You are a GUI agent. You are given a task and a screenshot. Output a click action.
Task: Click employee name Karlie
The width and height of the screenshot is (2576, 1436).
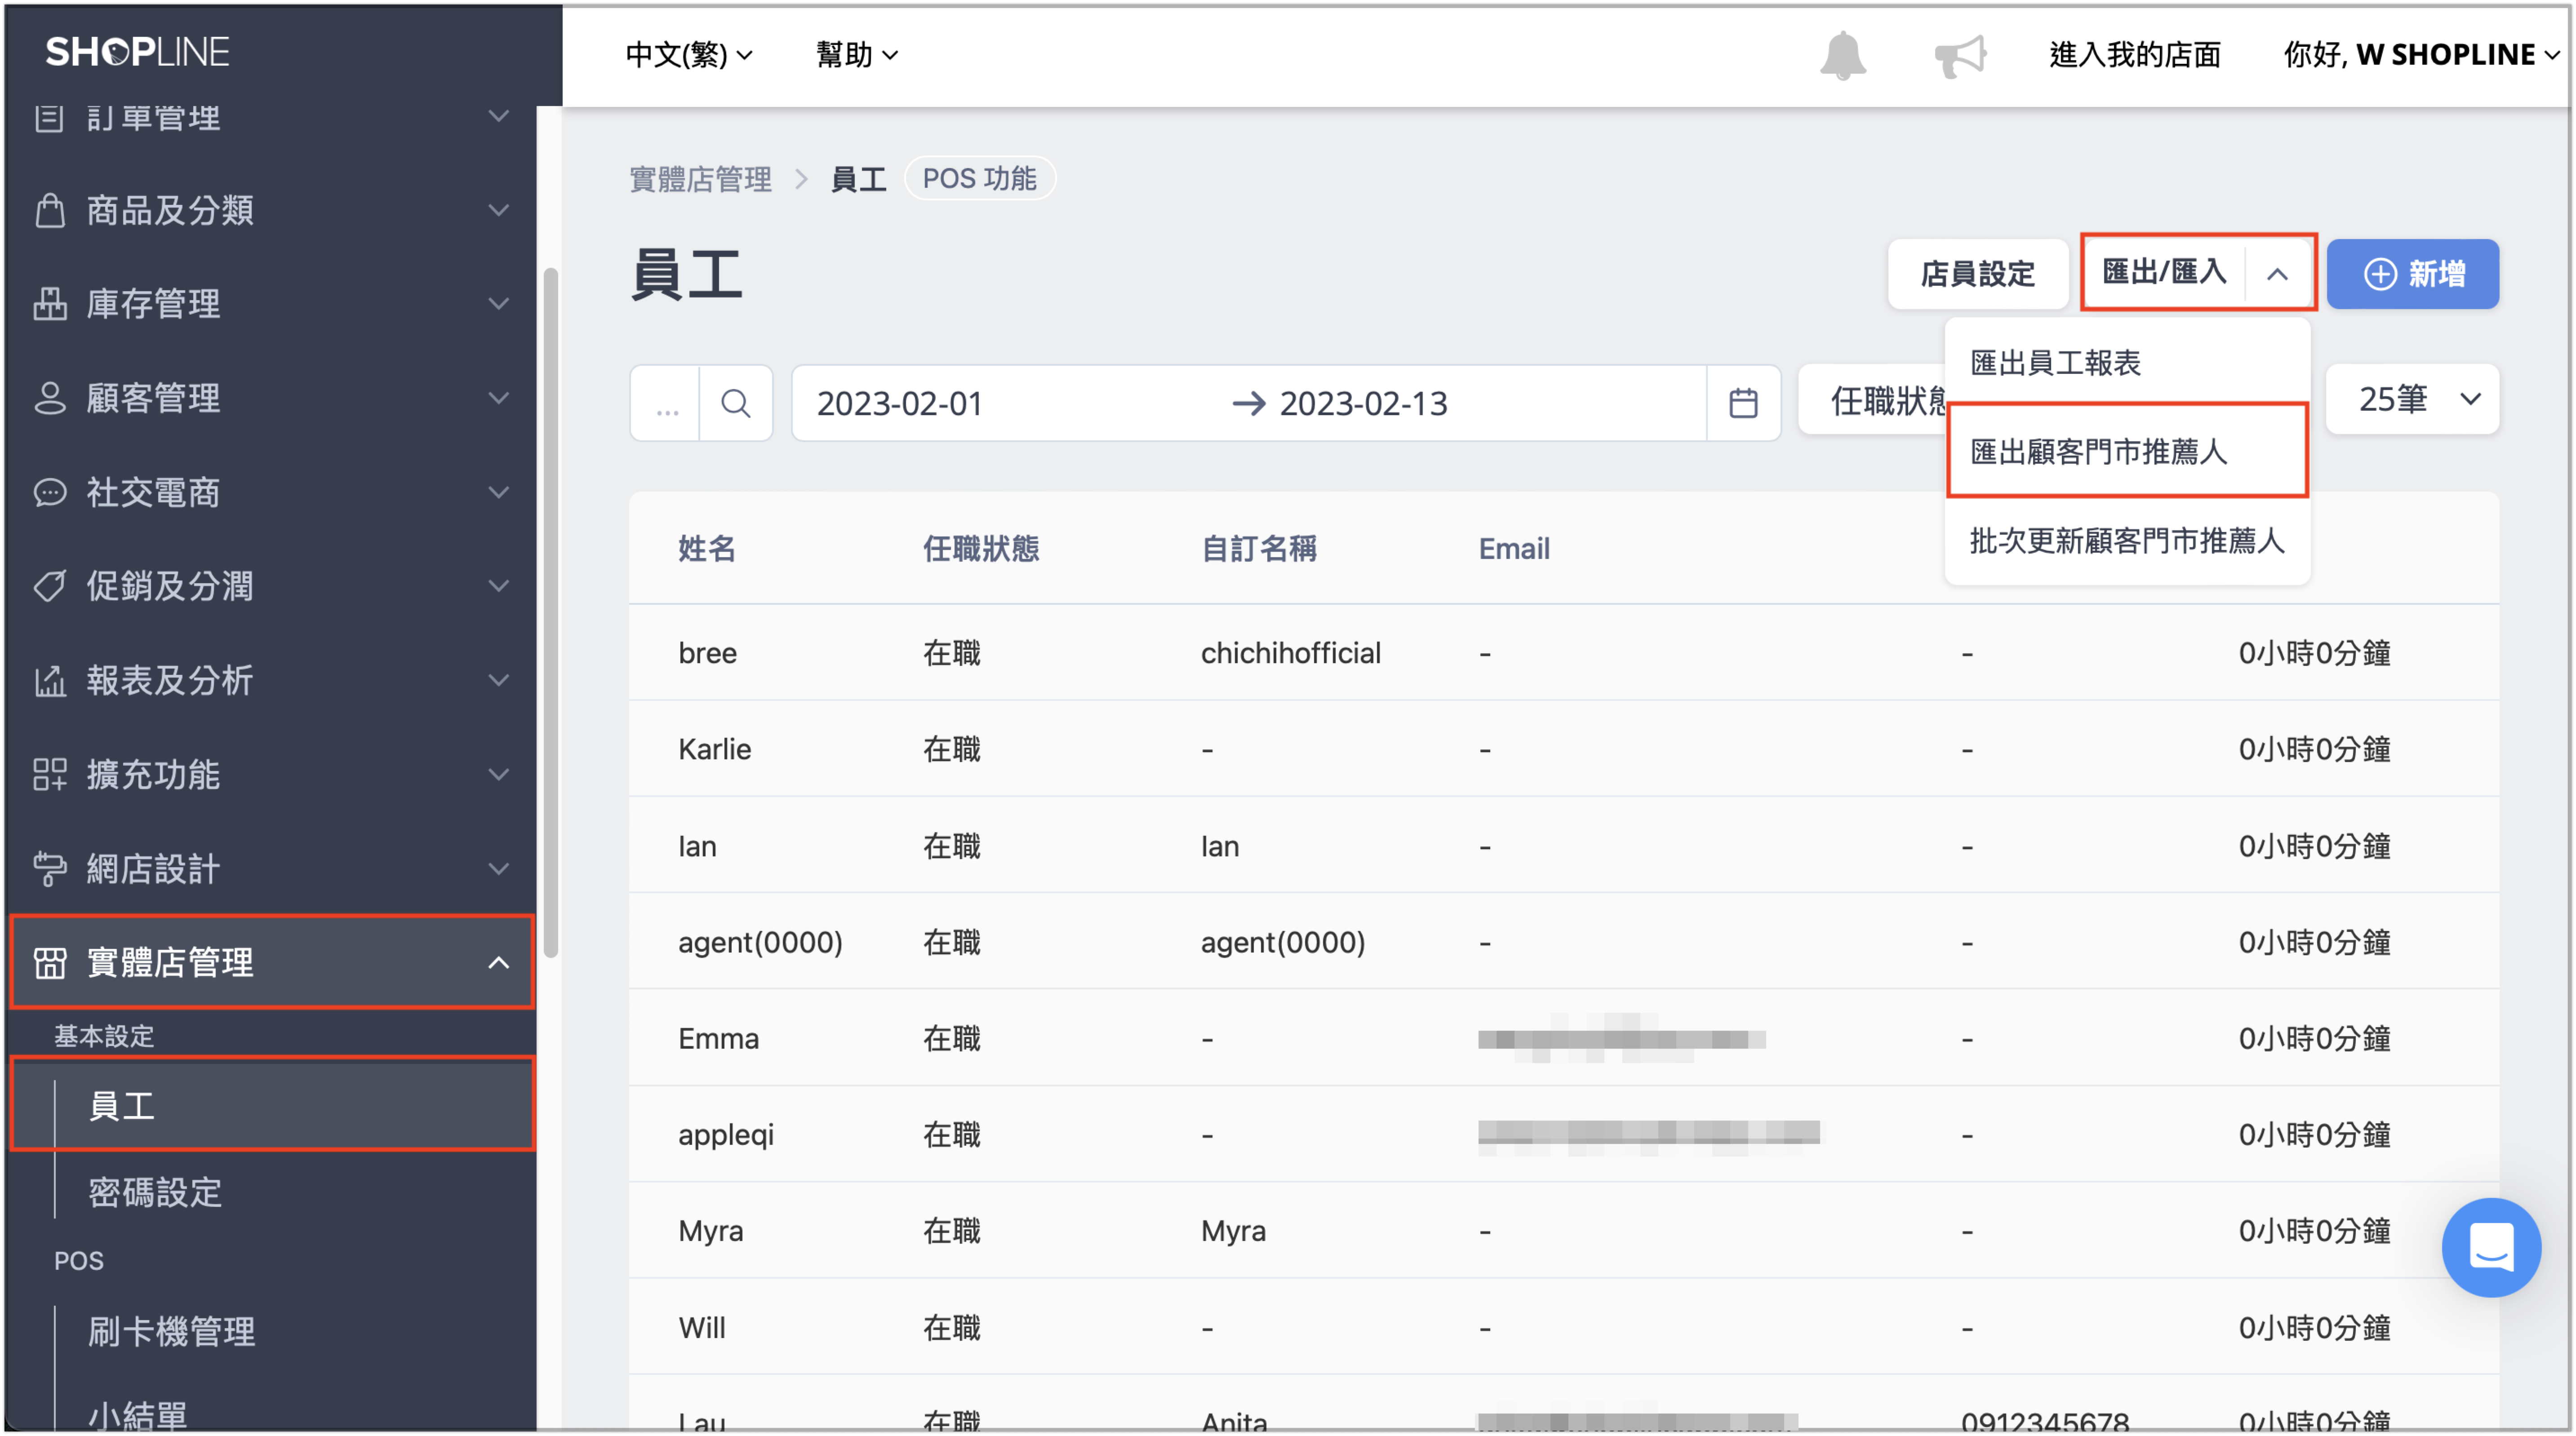[714, 749]
